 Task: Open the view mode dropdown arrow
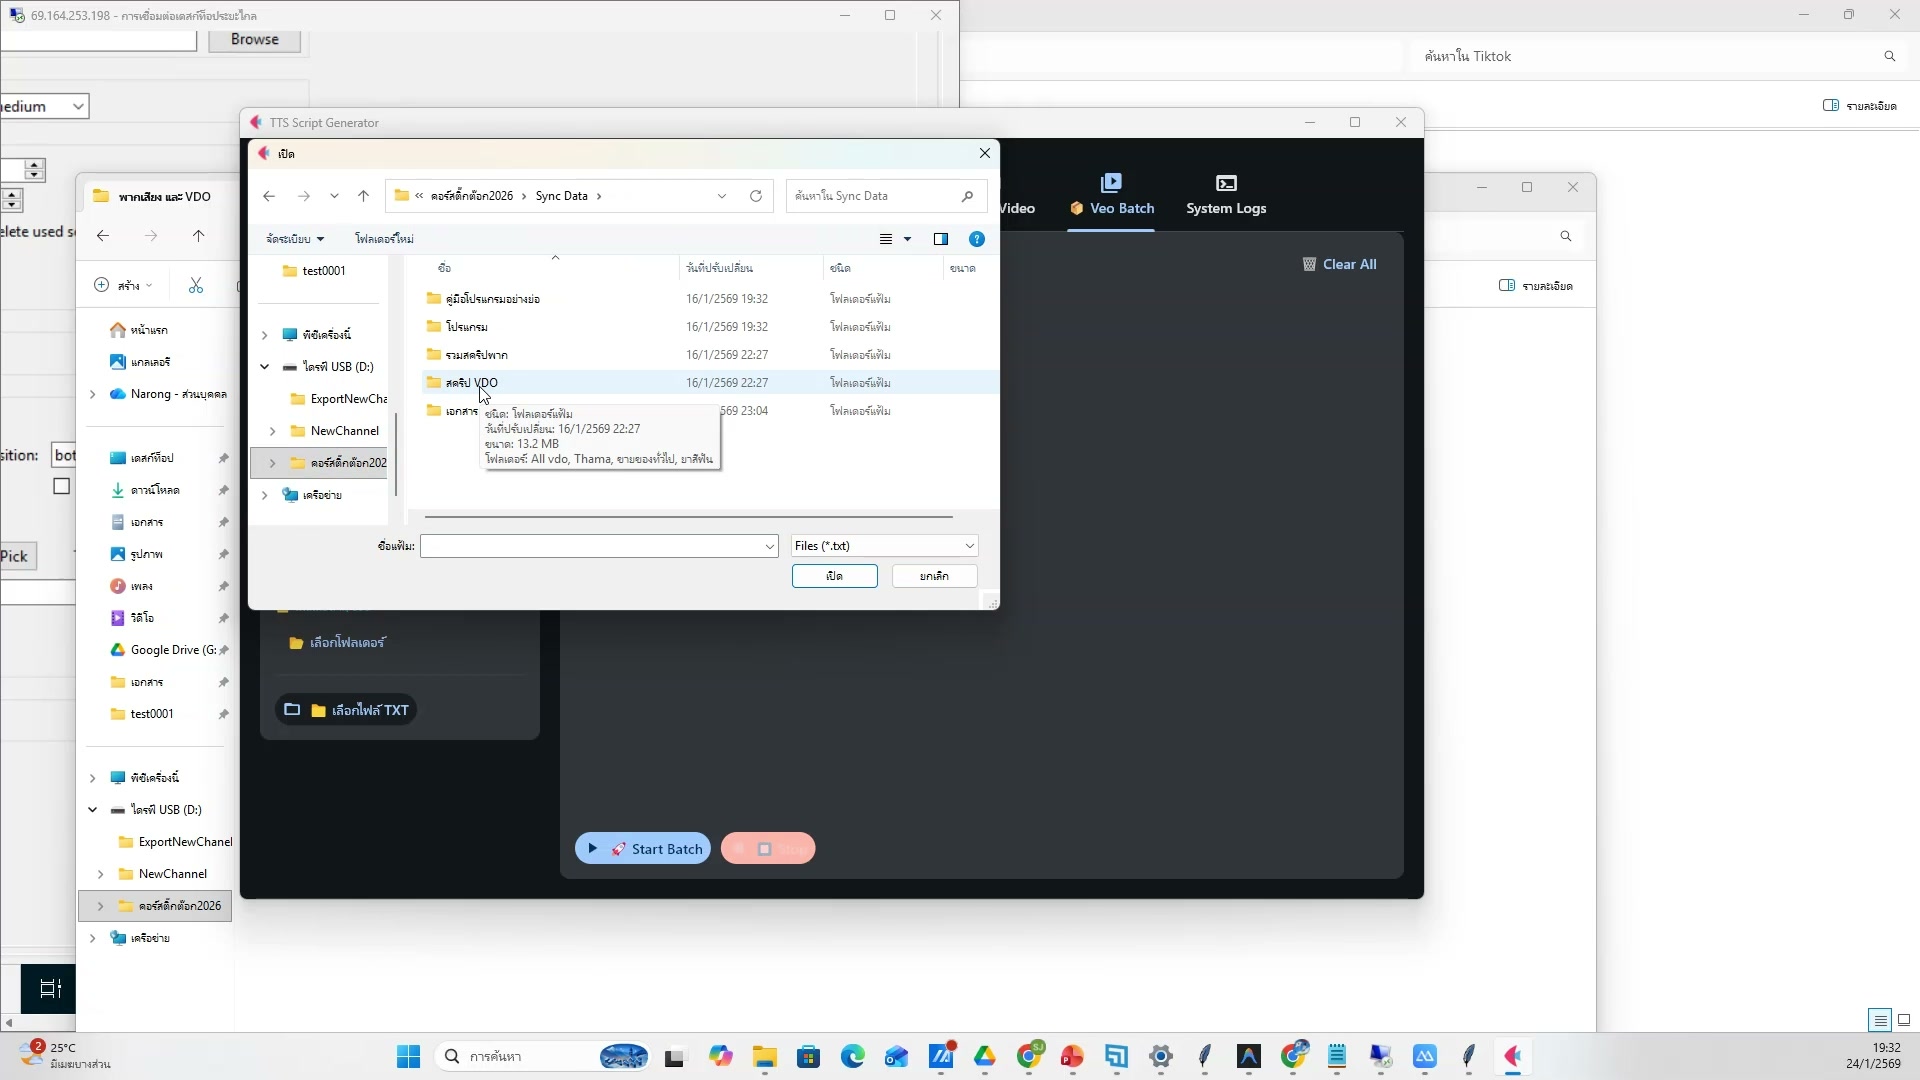(908, 239)
